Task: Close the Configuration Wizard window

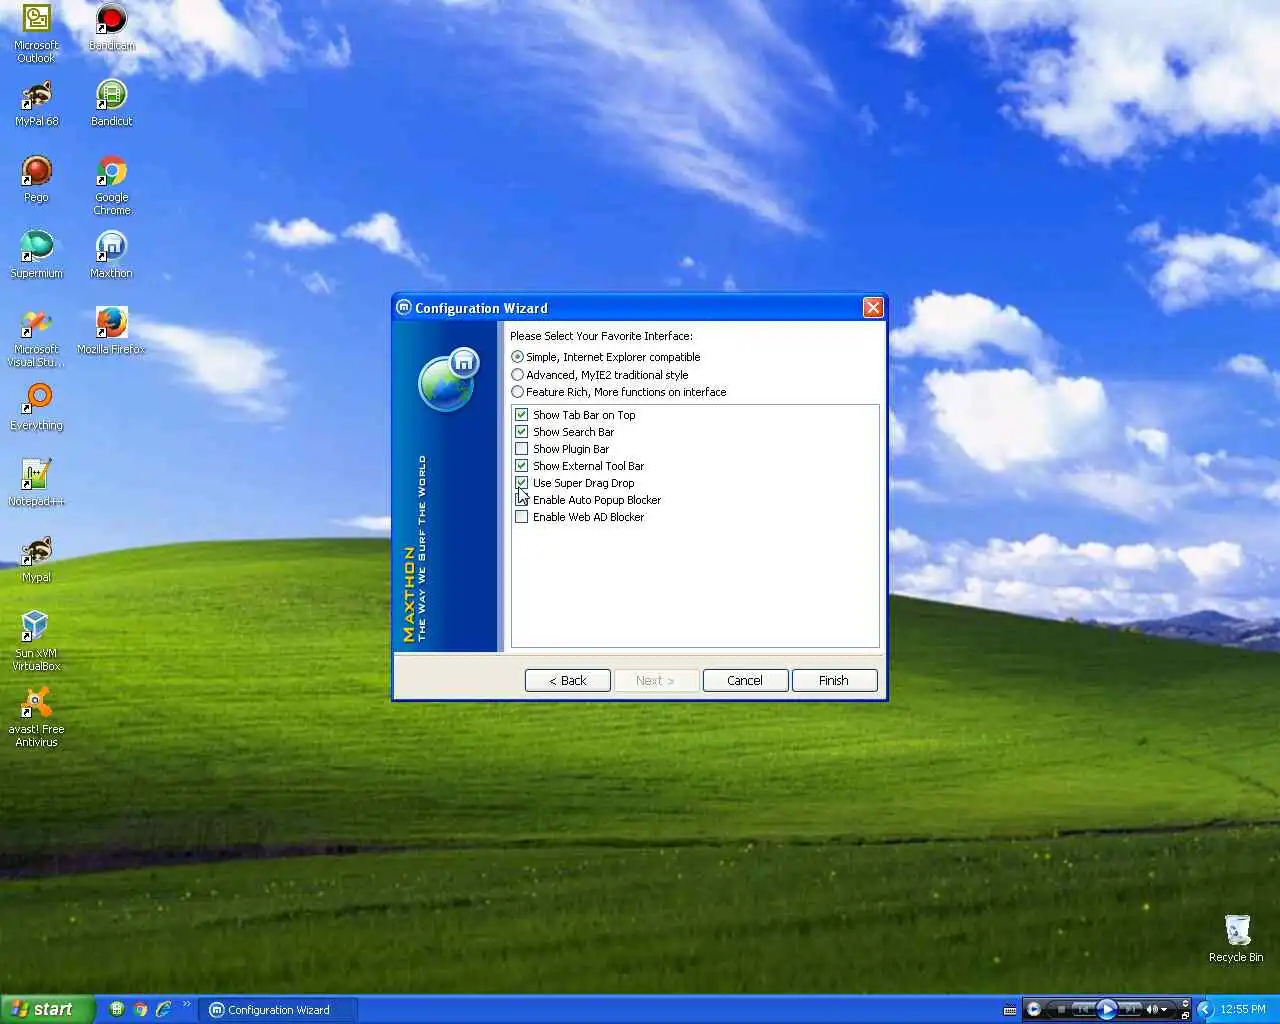Action: coord(873,308)
